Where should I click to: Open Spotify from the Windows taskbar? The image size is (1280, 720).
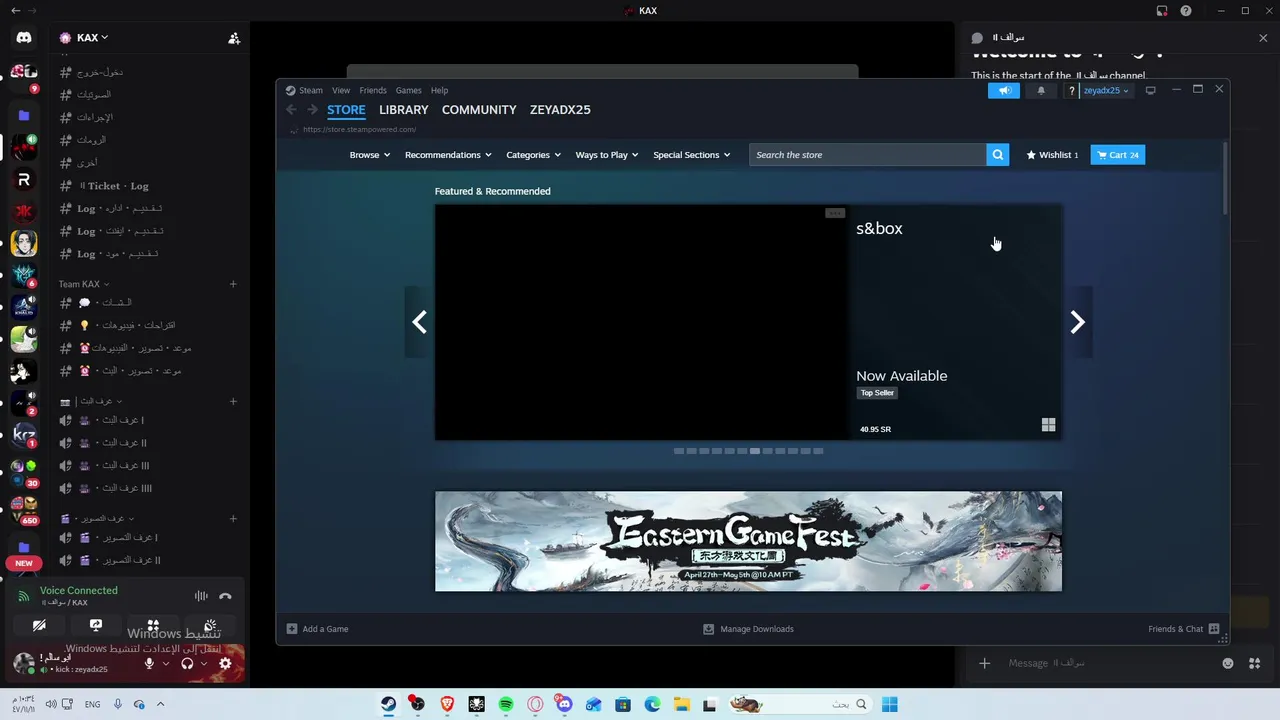click(506, 704)
